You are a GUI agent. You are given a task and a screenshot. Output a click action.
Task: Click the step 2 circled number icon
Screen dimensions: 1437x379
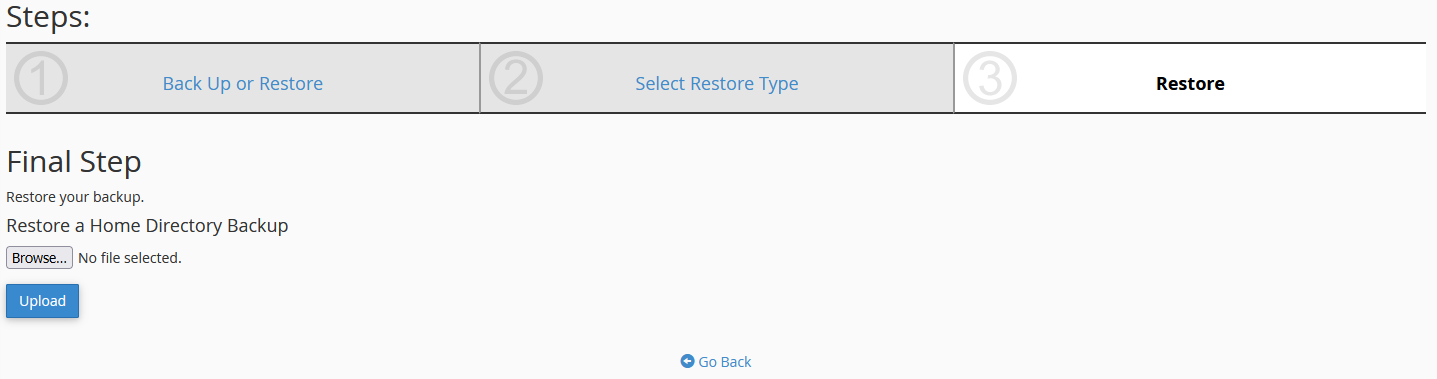click(x=515, y=79)
